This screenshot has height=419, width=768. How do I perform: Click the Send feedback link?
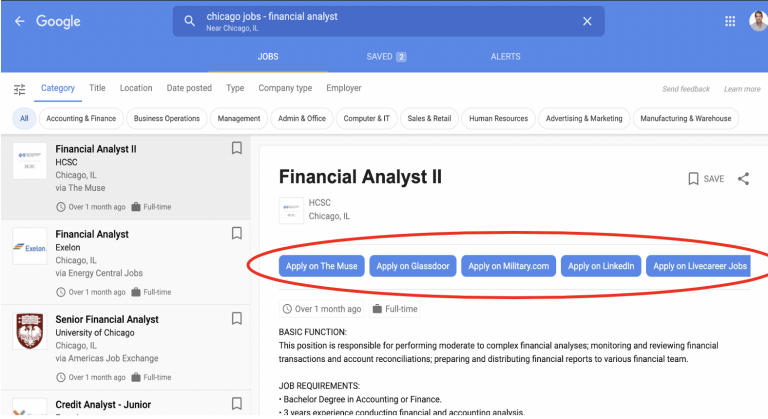pos(686,89)
